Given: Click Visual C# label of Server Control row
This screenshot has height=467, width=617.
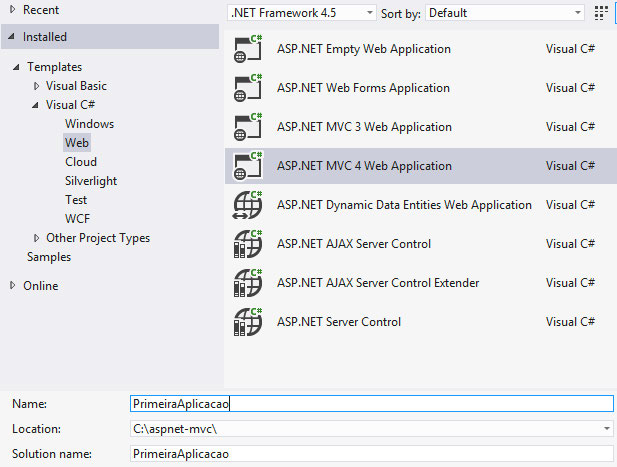Looking at the screenshot, I should coord(570,321).
